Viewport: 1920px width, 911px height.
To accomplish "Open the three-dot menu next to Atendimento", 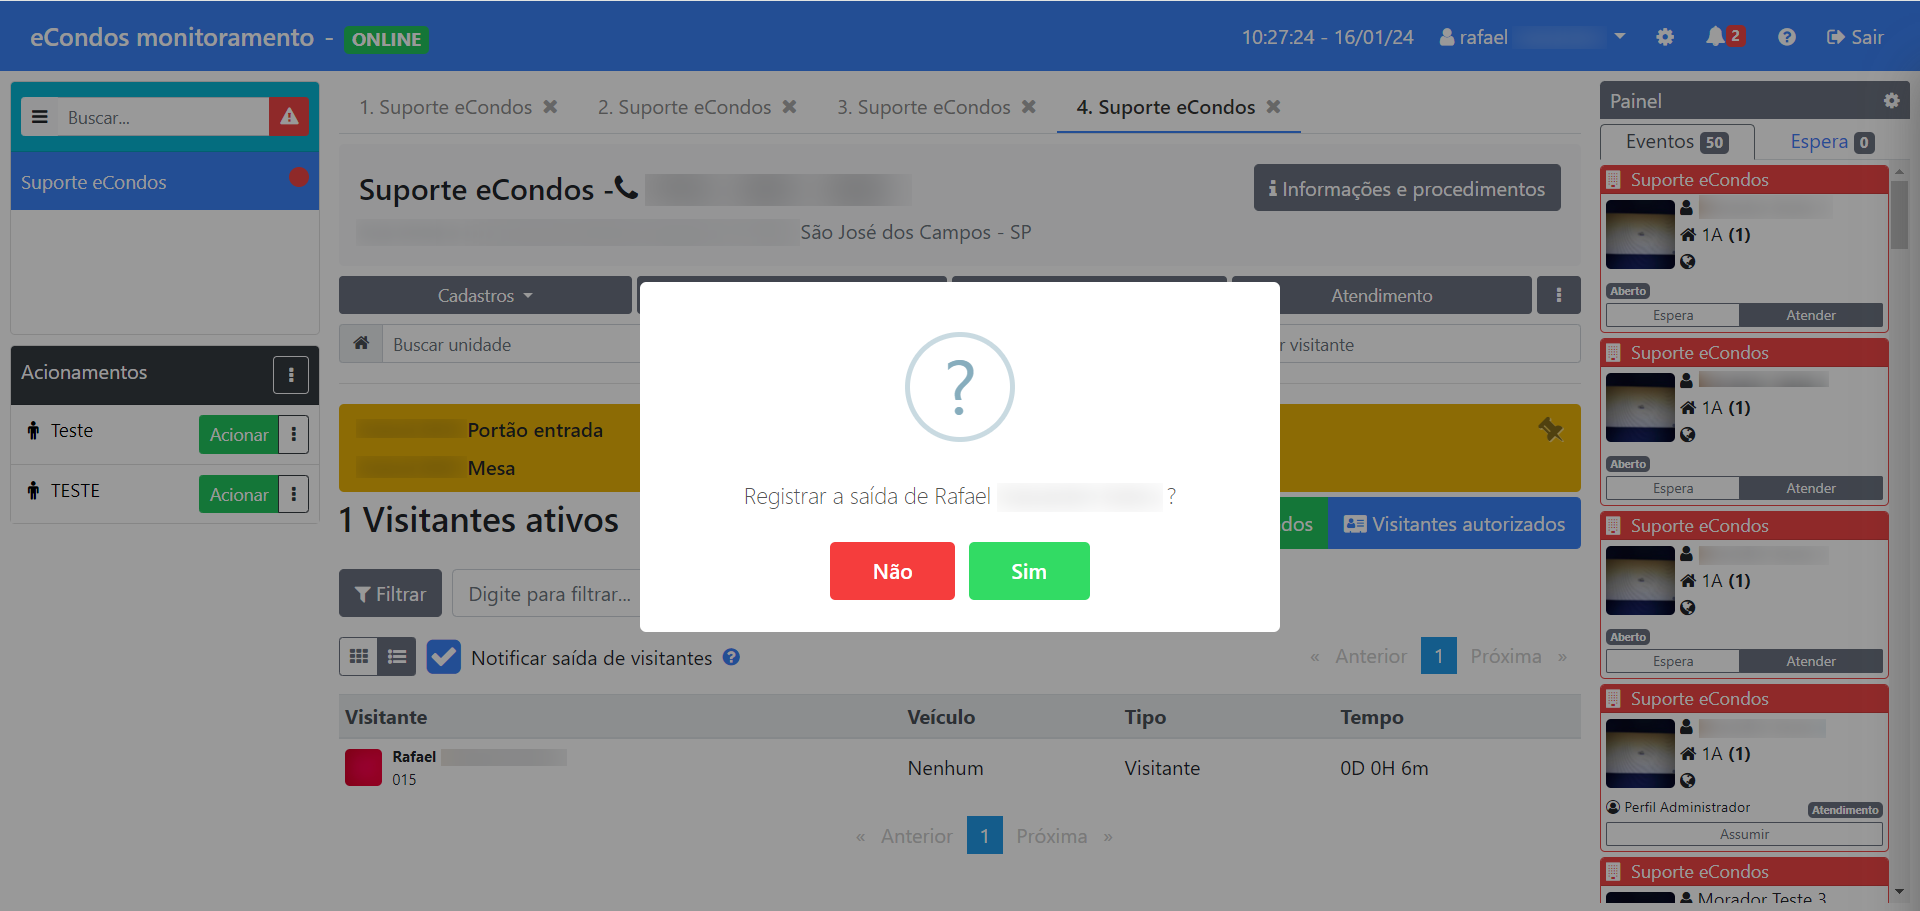I will pyautogui.click(x=1559, y=295).
